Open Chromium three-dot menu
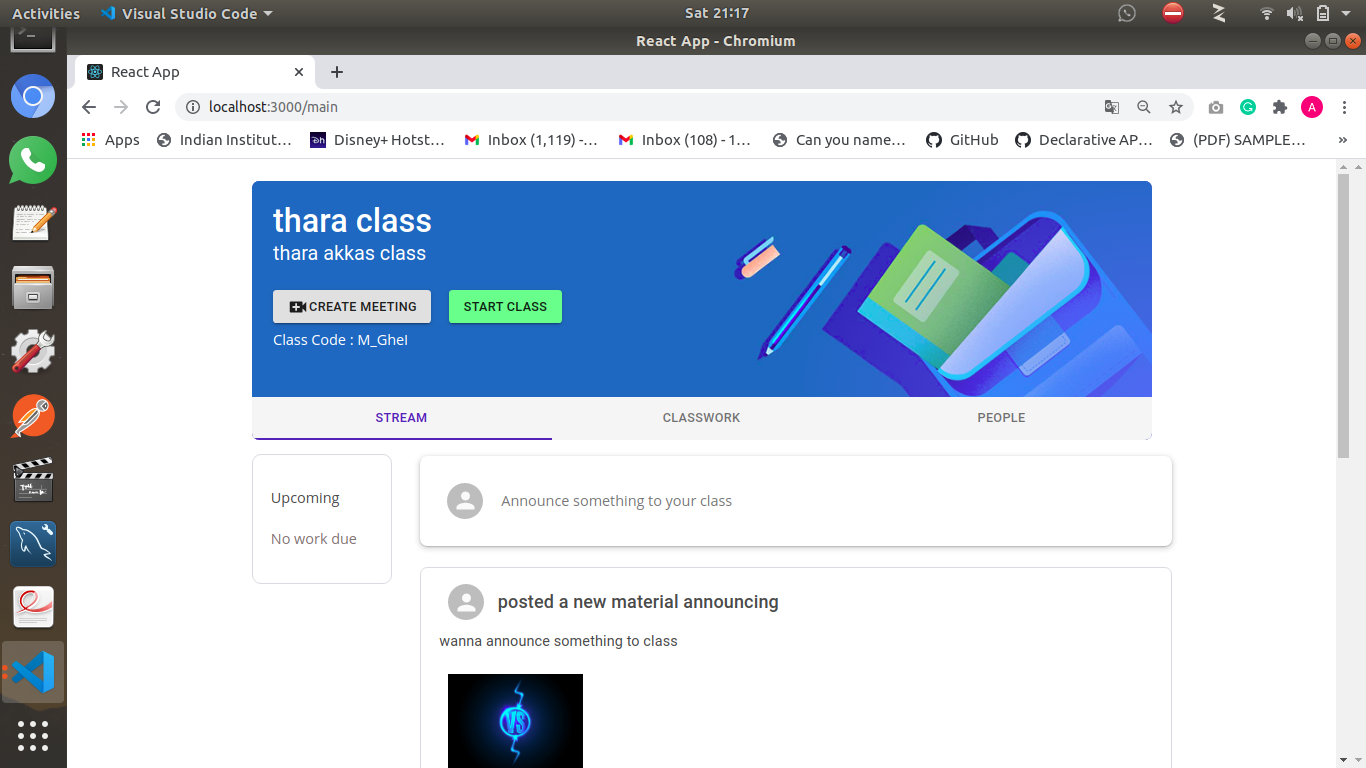 [1344, 107]
